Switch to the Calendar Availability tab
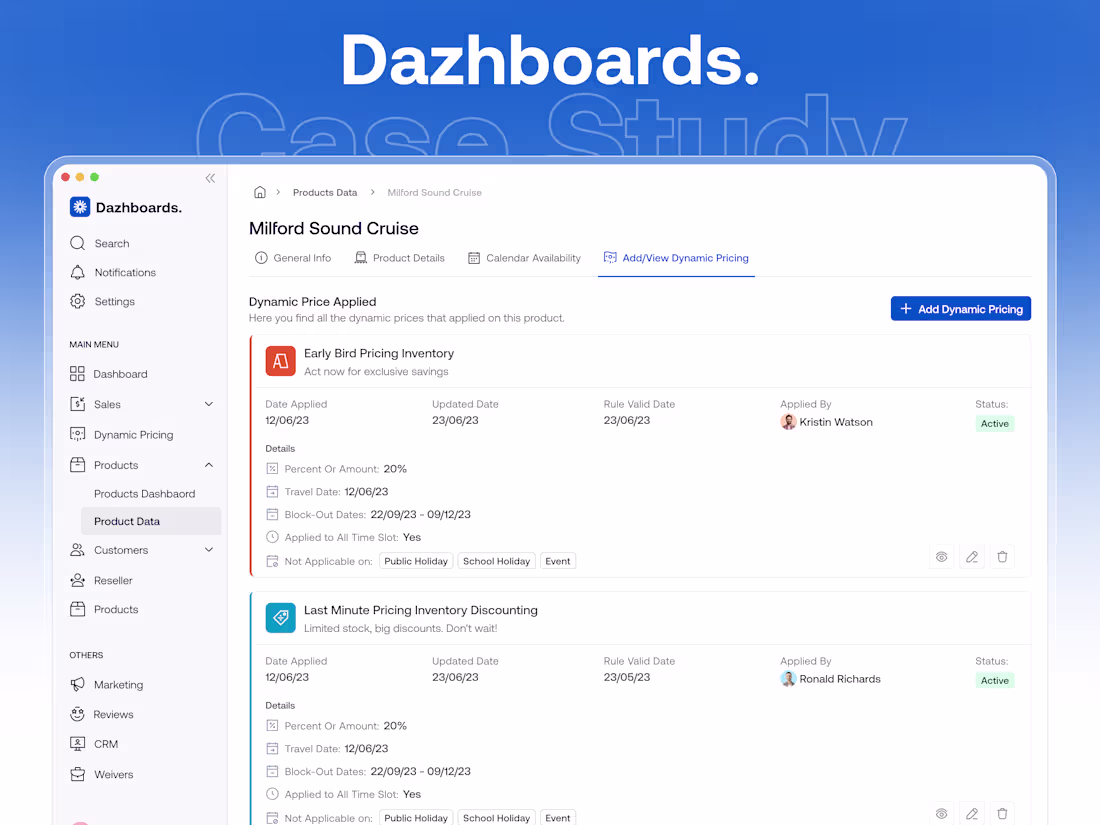 [x=524, y=257]
